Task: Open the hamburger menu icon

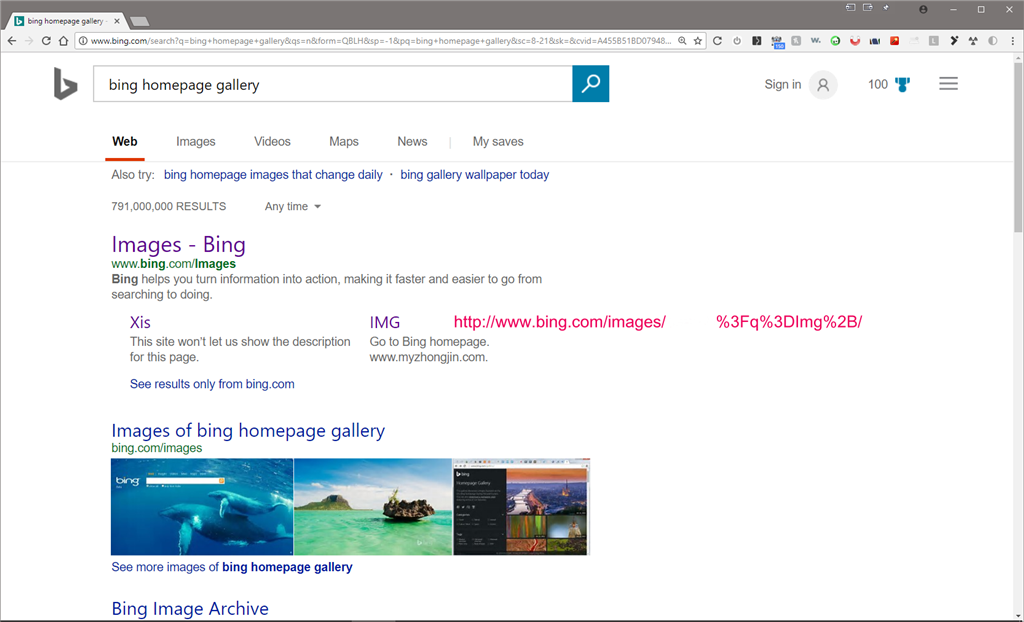Action: 948,84
